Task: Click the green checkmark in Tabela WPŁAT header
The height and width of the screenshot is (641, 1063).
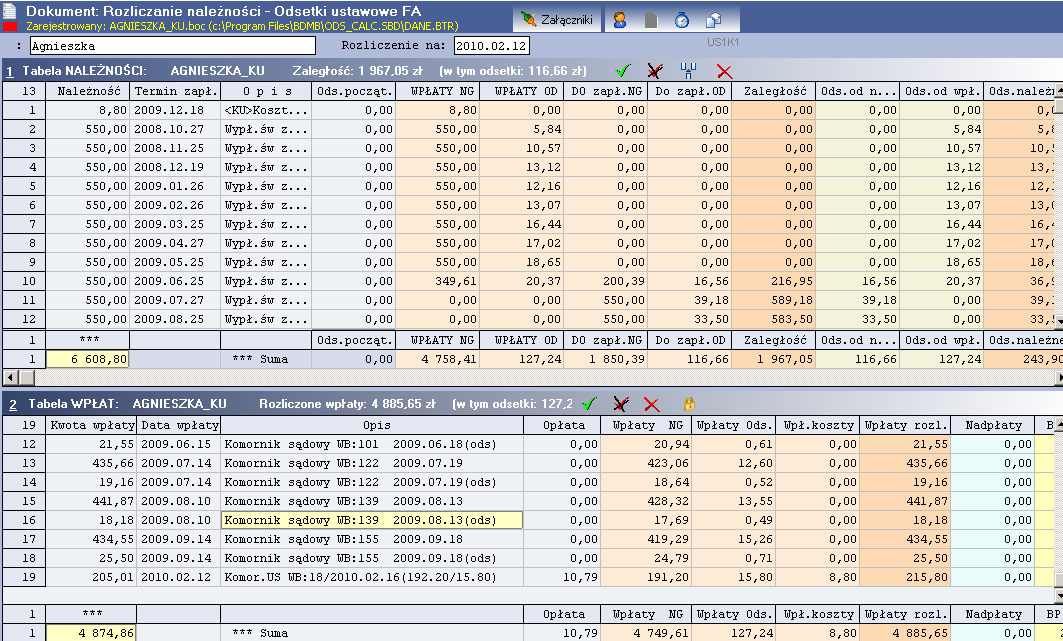Action: (589, 404)
